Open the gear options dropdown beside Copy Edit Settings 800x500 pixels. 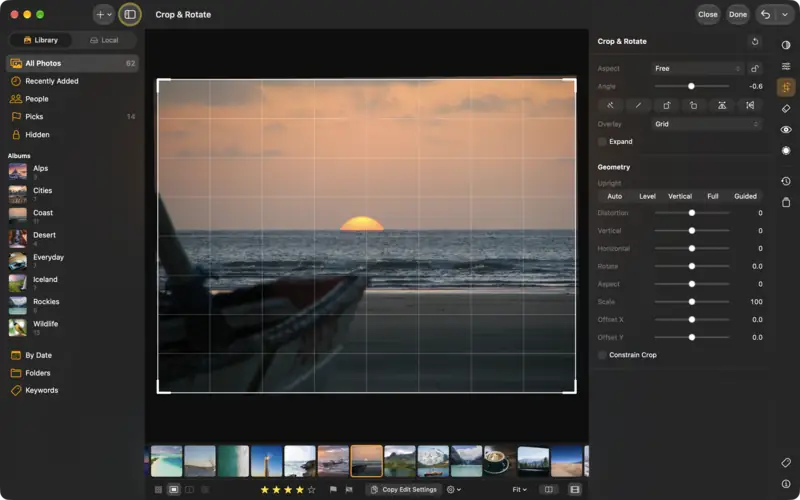pos(454,489)
